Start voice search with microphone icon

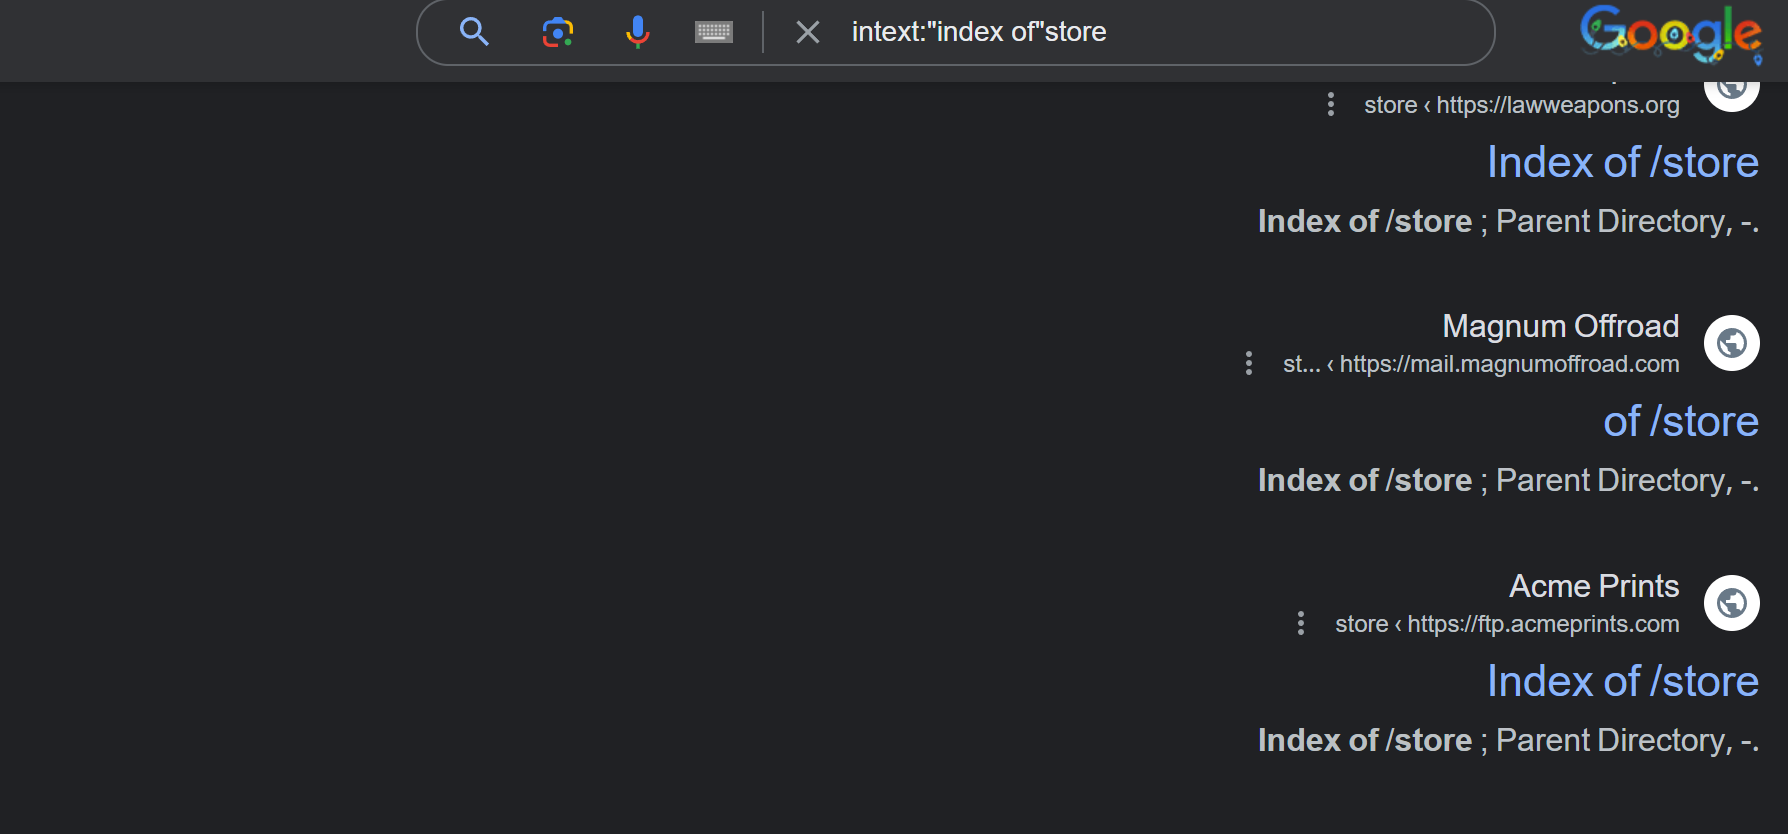tap(637, 32)
